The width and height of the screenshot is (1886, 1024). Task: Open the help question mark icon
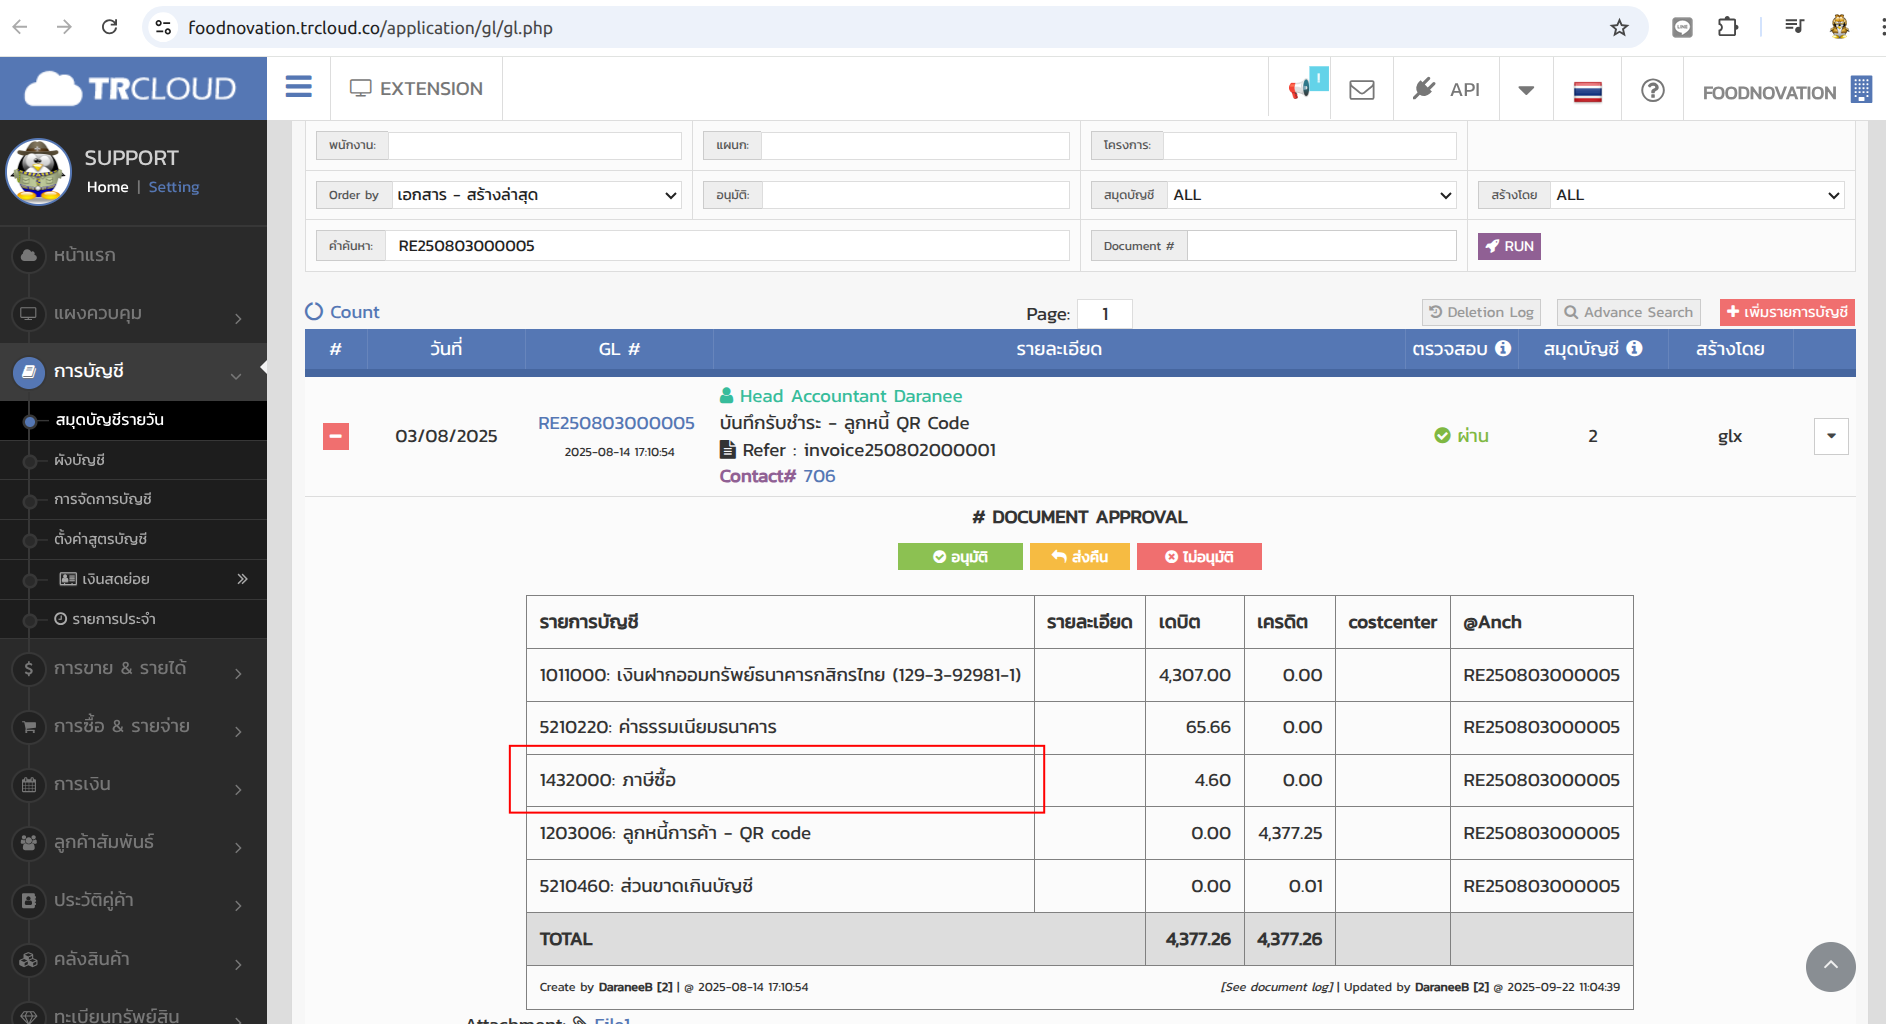1652,90
